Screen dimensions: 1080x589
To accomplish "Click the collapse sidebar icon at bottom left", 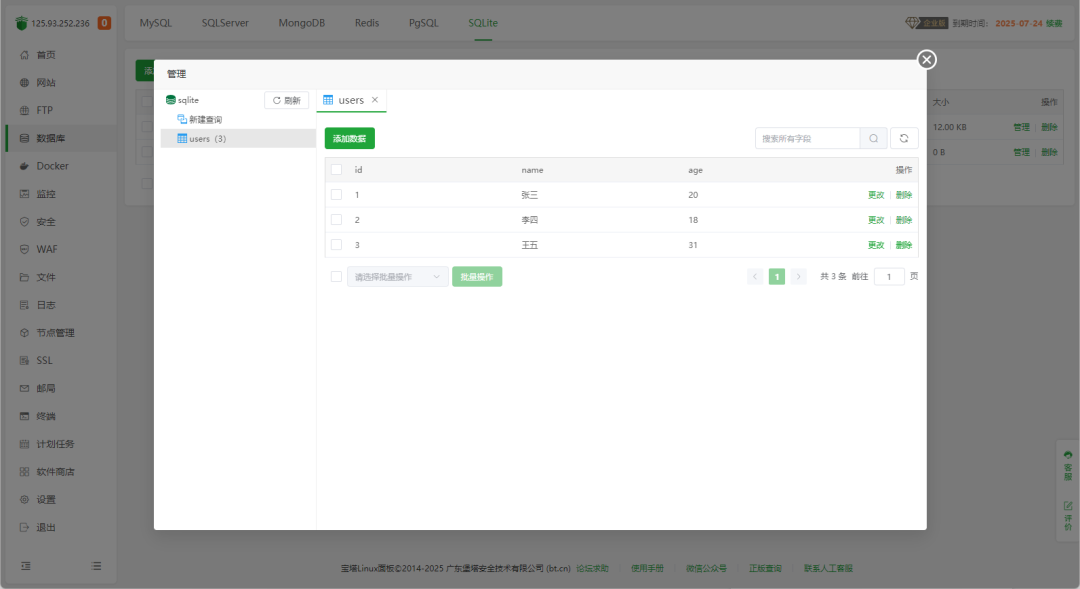I will [x=25, y=566].
